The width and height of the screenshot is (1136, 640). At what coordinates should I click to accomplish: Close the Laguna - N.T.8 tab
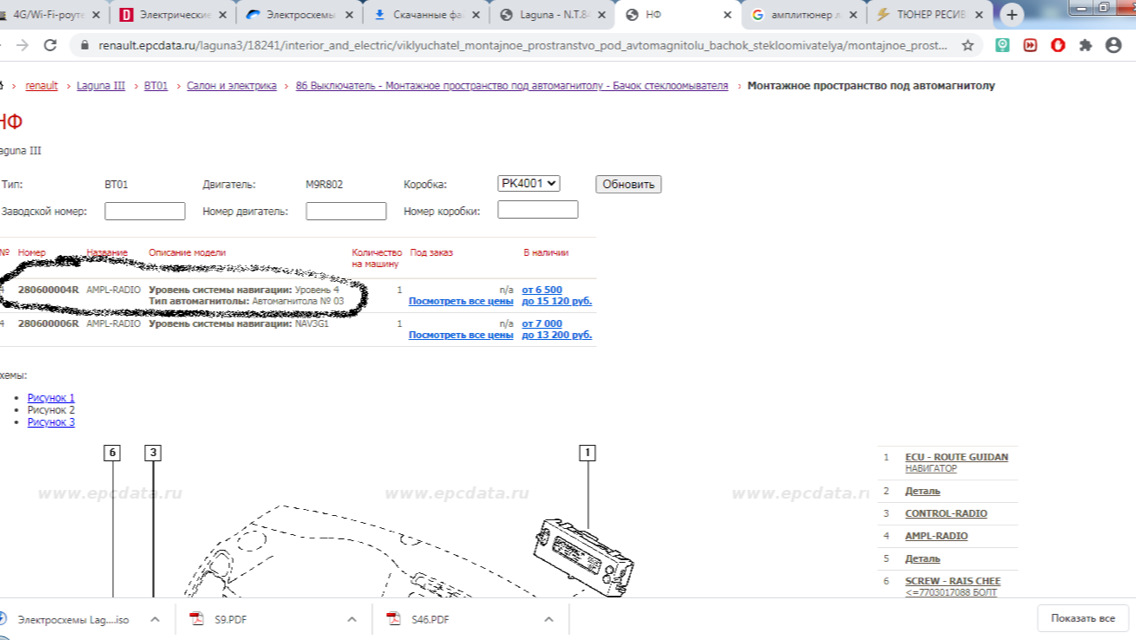tap(601, 14)
